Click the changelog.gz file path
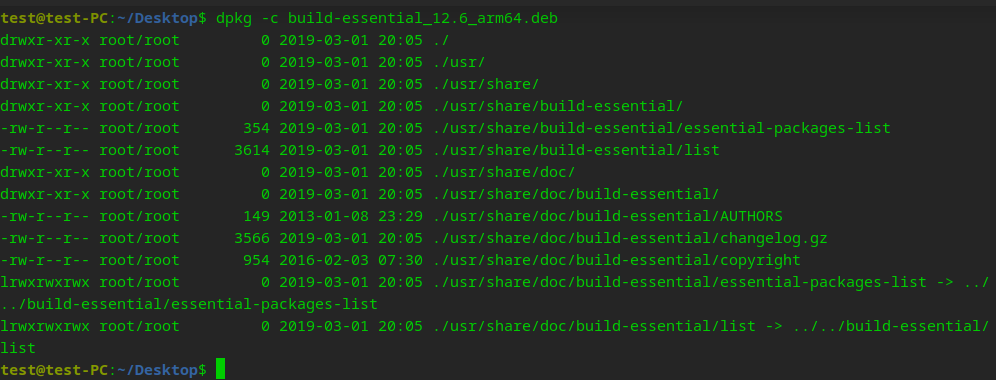This screenshot has height=380, width=996. click(x=630, y=238)
